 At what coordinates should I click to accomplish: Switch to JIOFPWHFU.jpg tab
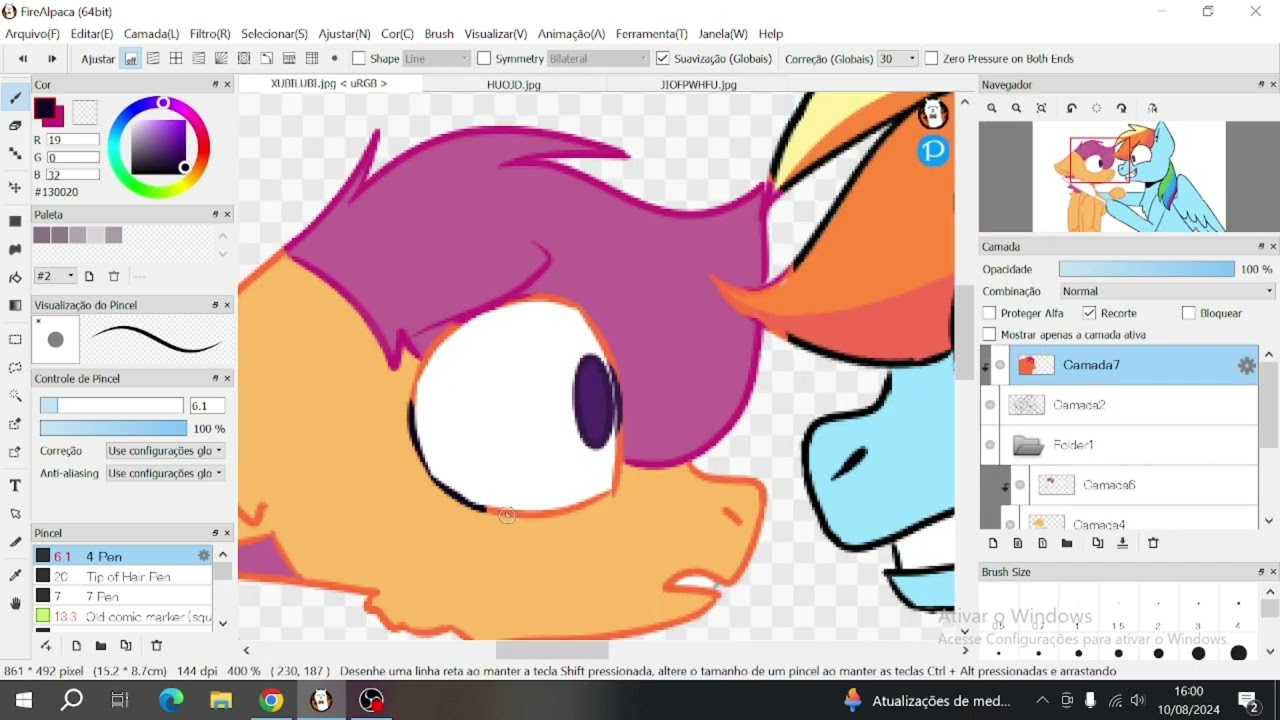698,85
